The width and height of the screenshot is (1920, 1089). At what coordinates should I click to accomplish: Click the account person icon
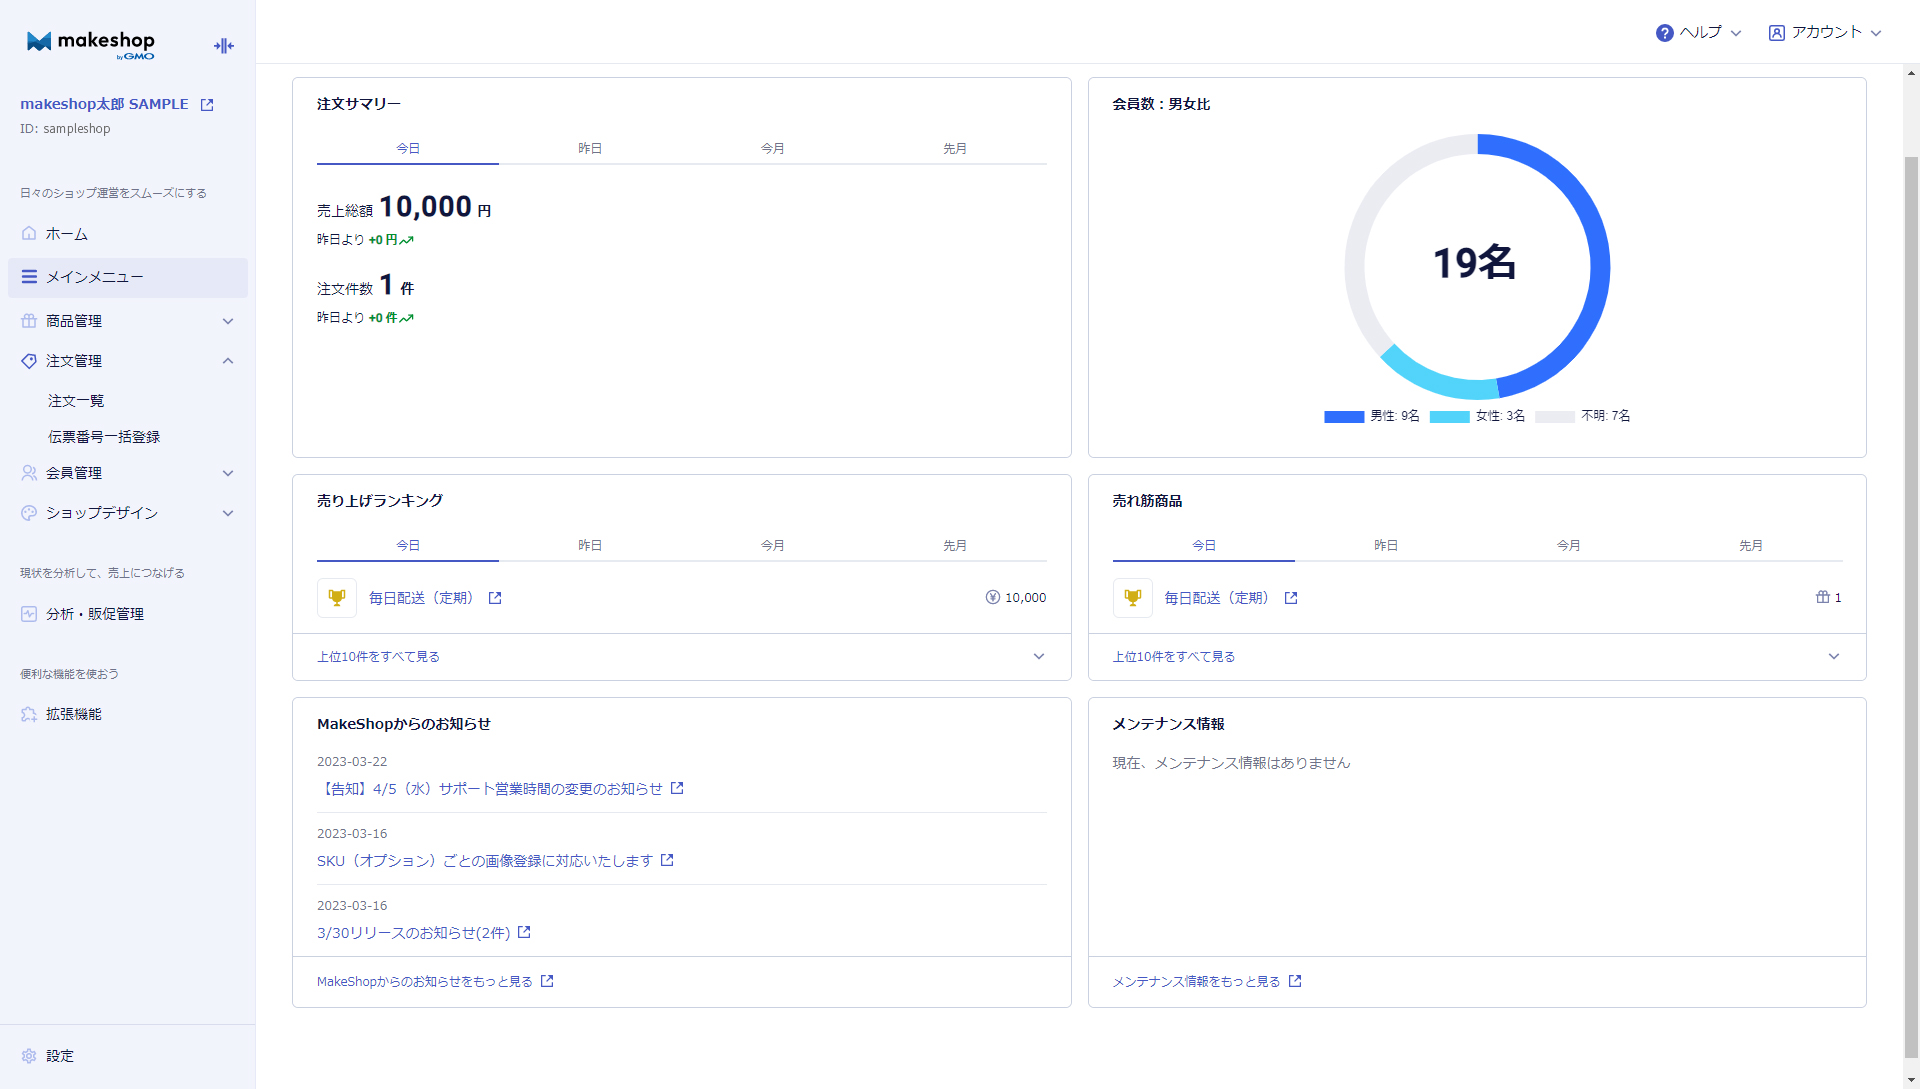(x=1776, y=33)
